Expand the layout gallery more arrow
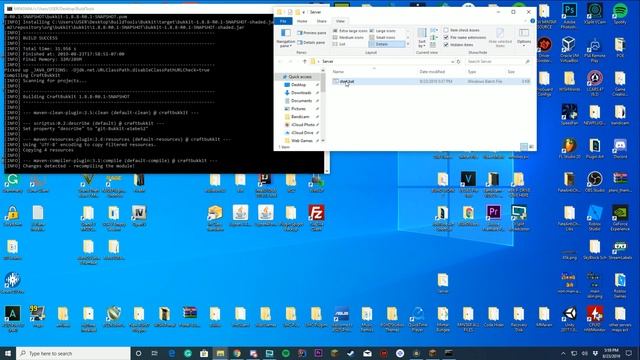This screenshot has height=360, width=640. 408,44
